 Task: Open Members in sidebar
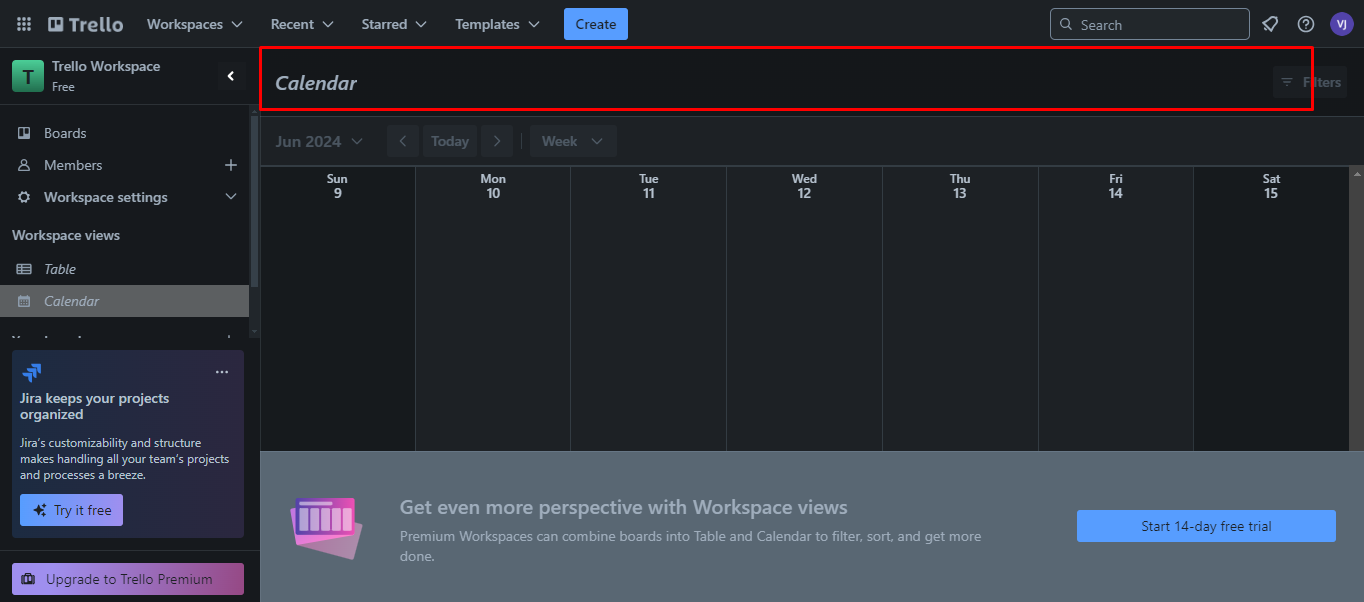(73, 165)
